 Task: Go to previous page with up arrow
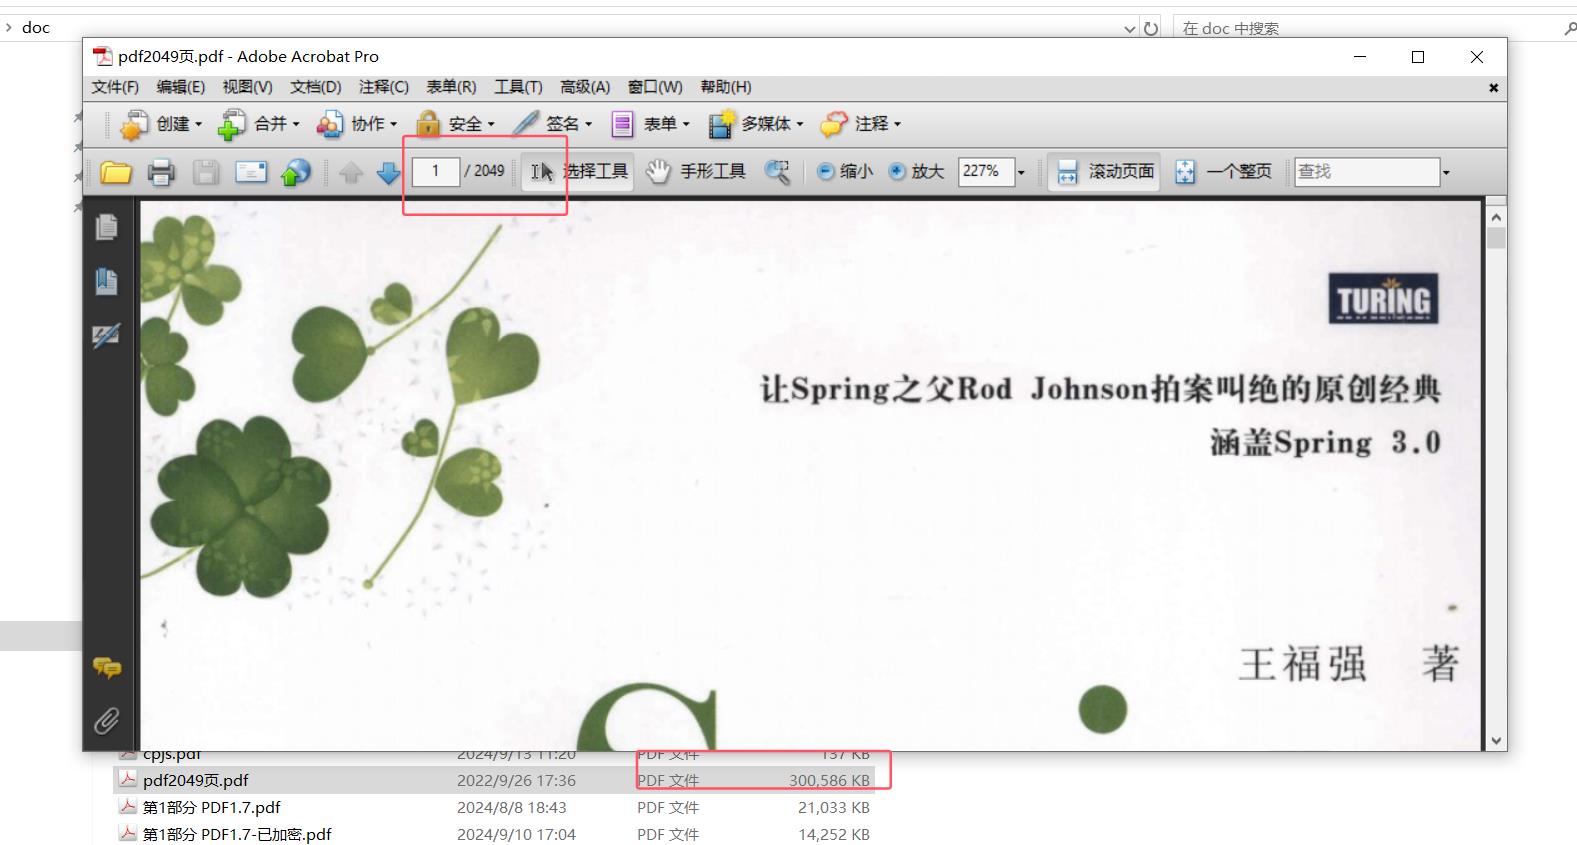(351, 172)
